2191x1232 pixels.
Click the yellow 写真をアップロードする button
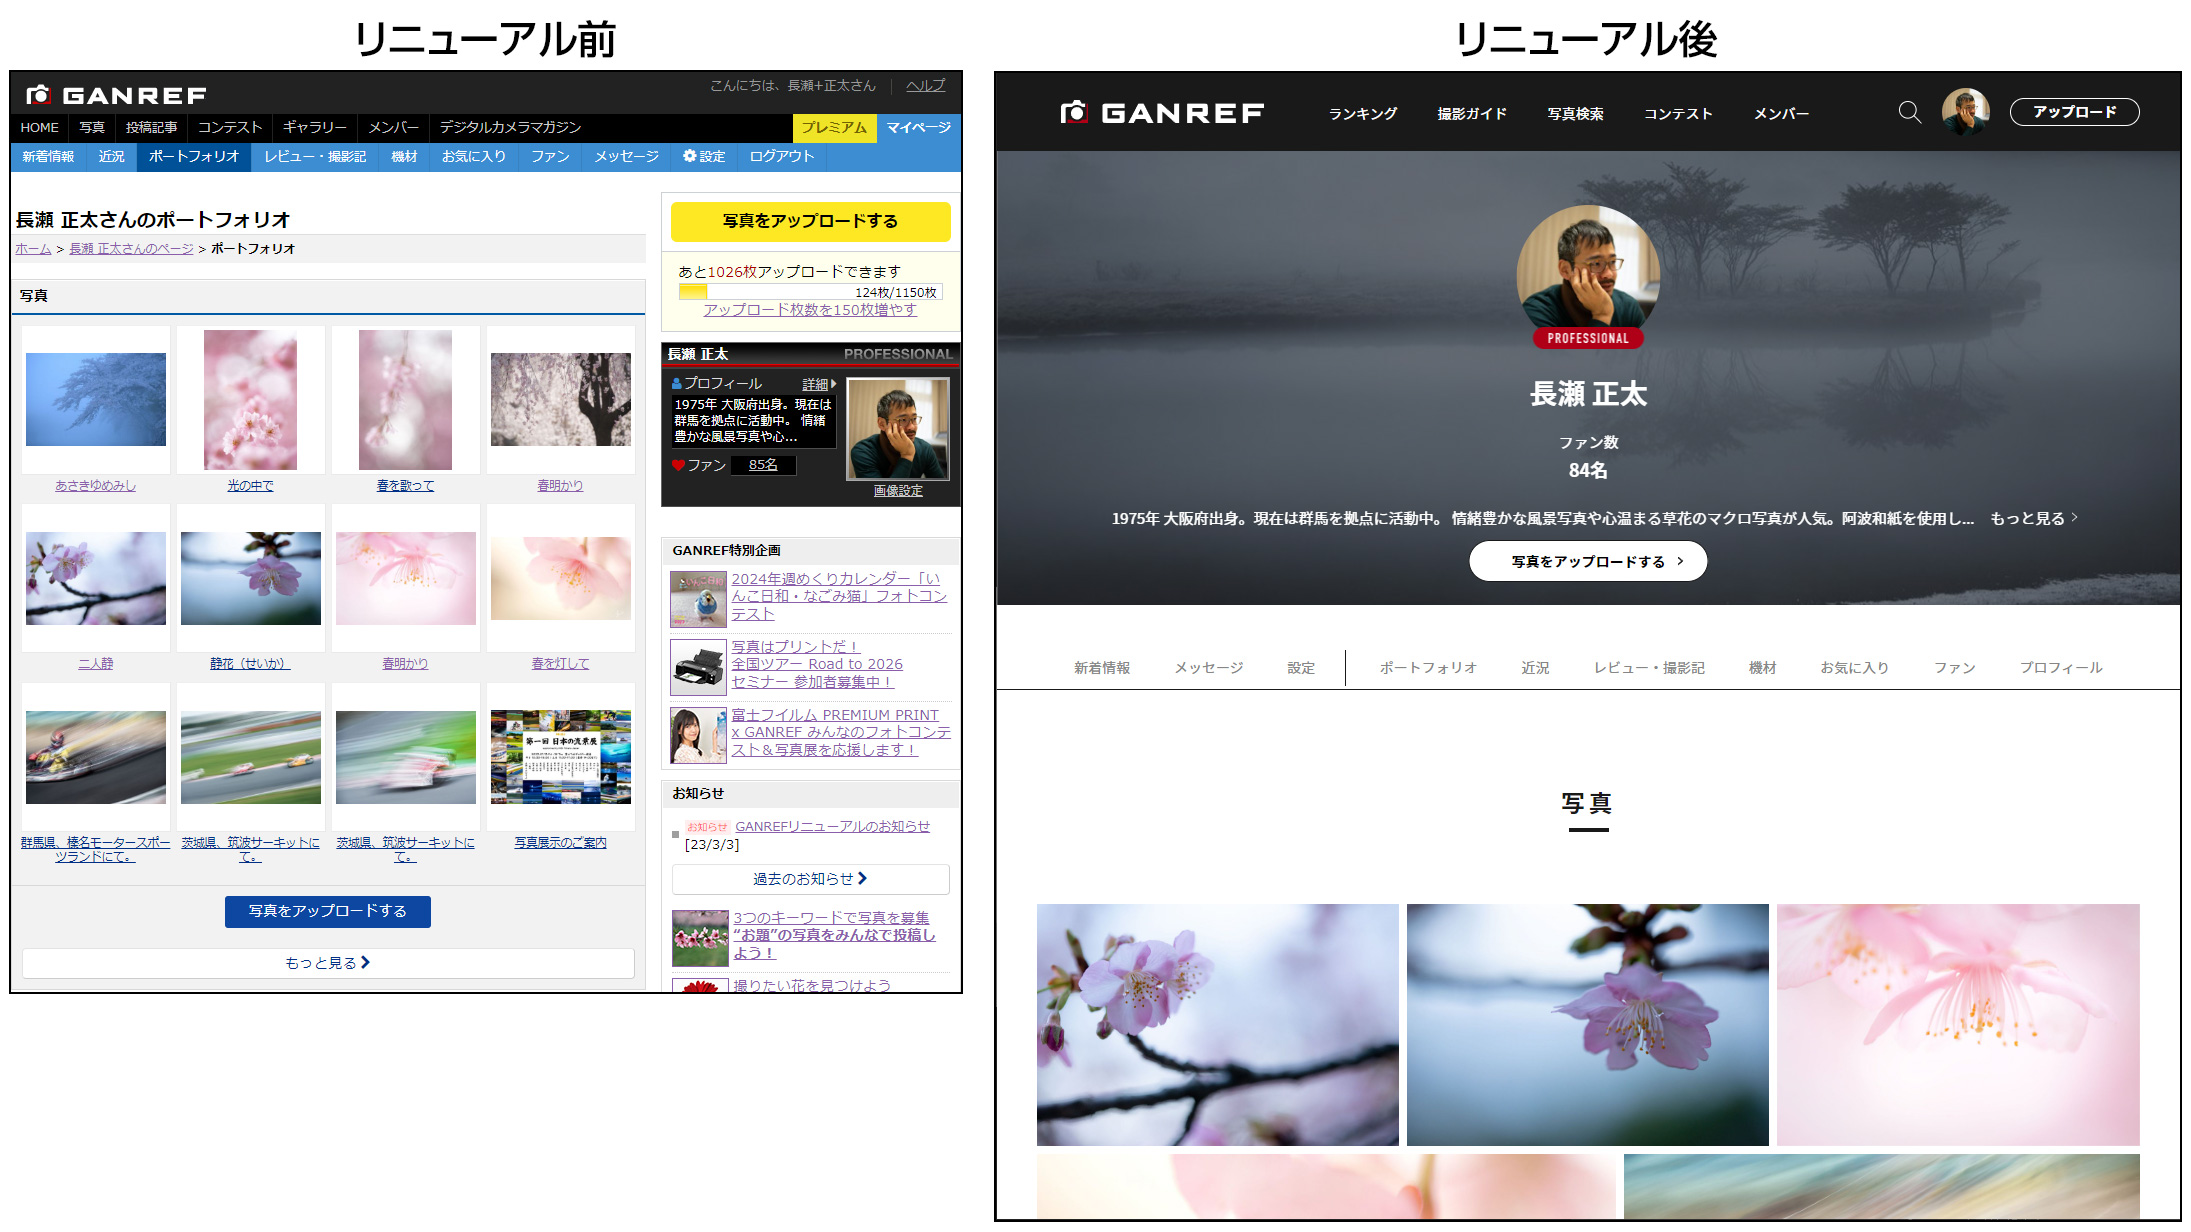pos(810,221)
